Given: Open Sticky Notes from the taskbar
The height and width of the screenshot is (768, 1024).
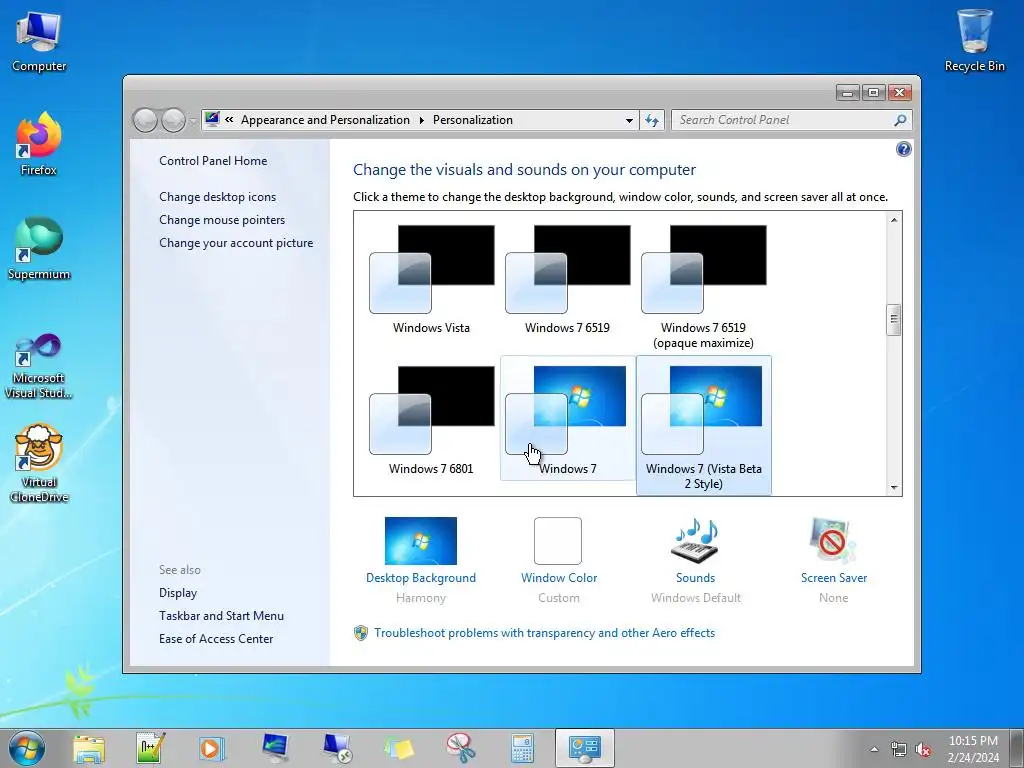Looking at the screenshot, I should (x=399, y=748).
